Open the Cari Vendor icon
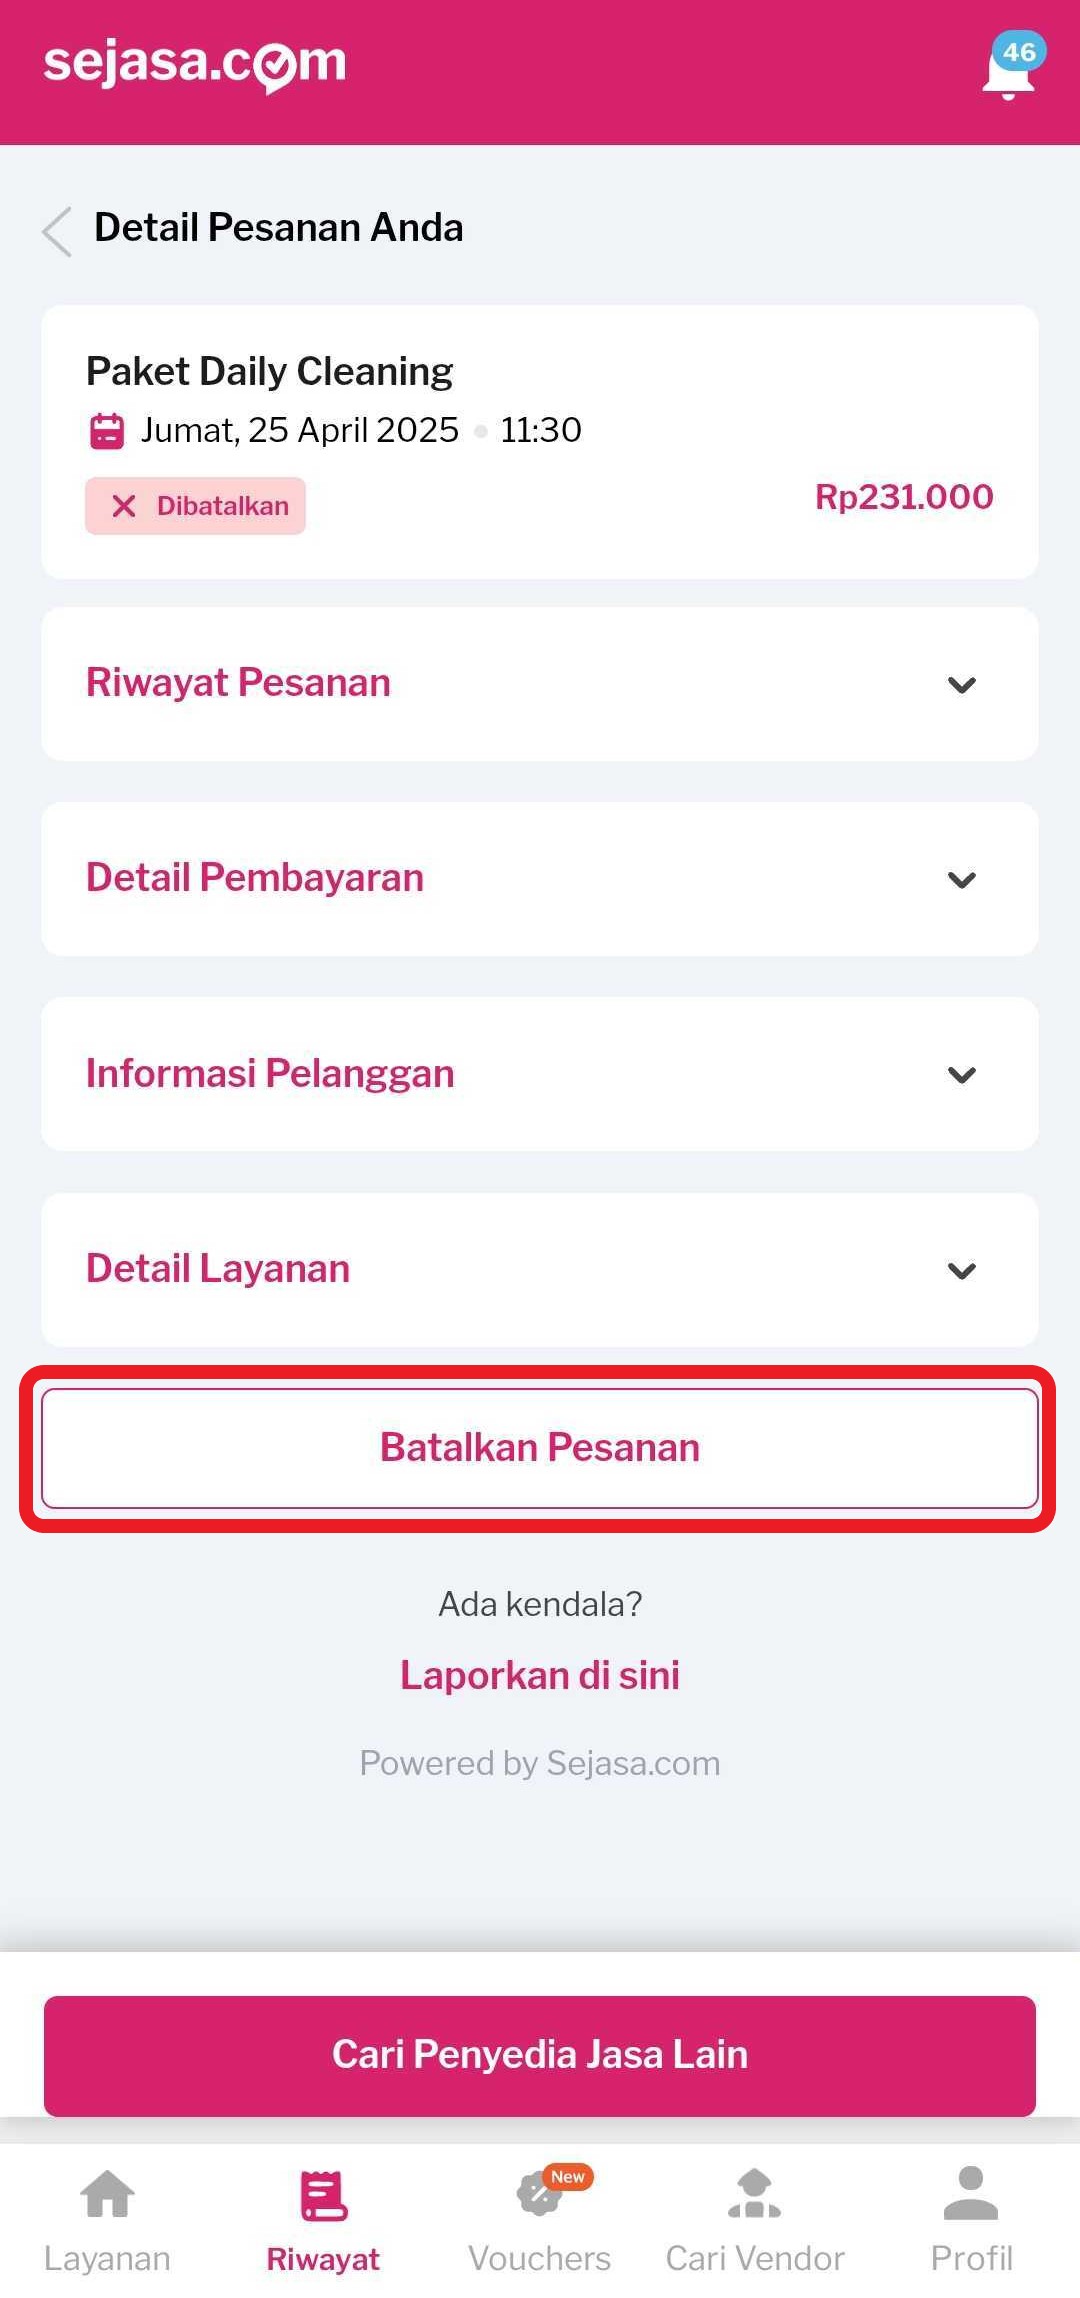The width and height of the screenshot is (1080, 2298). (755, 2195)
